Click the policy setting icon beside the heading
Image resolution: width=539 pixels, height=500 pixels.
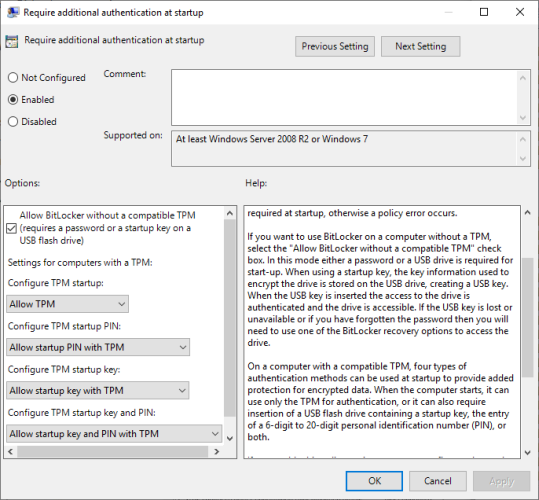[12, 41]
